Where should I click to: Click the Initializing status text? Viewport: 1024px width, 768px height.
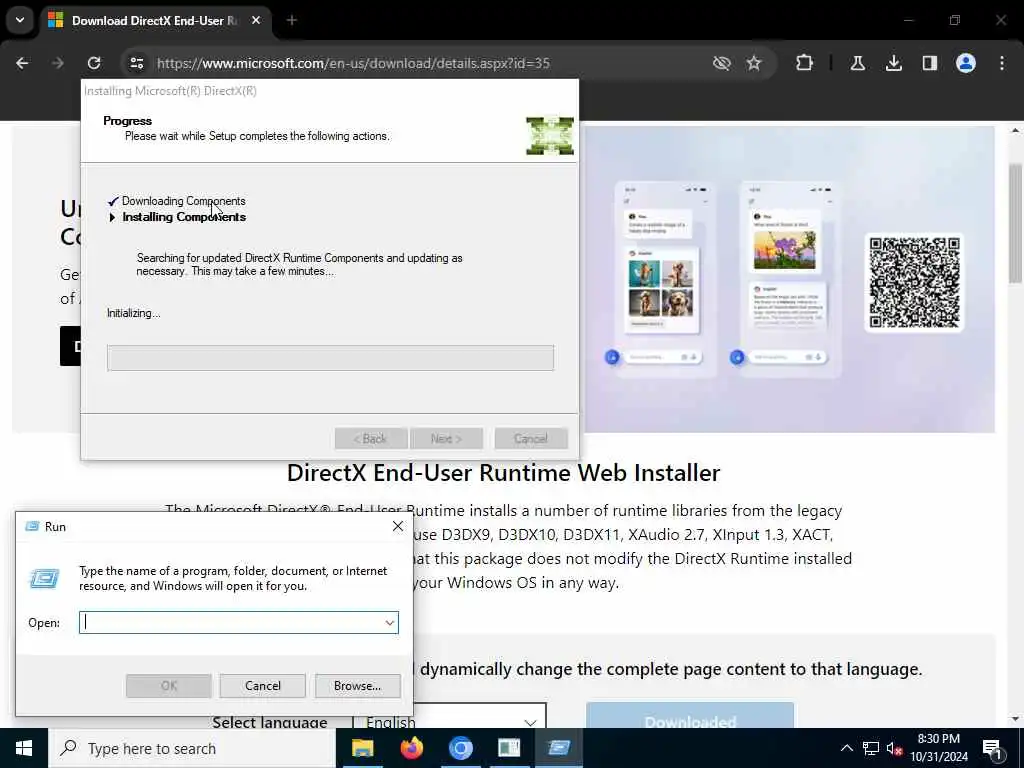[134, 313]
